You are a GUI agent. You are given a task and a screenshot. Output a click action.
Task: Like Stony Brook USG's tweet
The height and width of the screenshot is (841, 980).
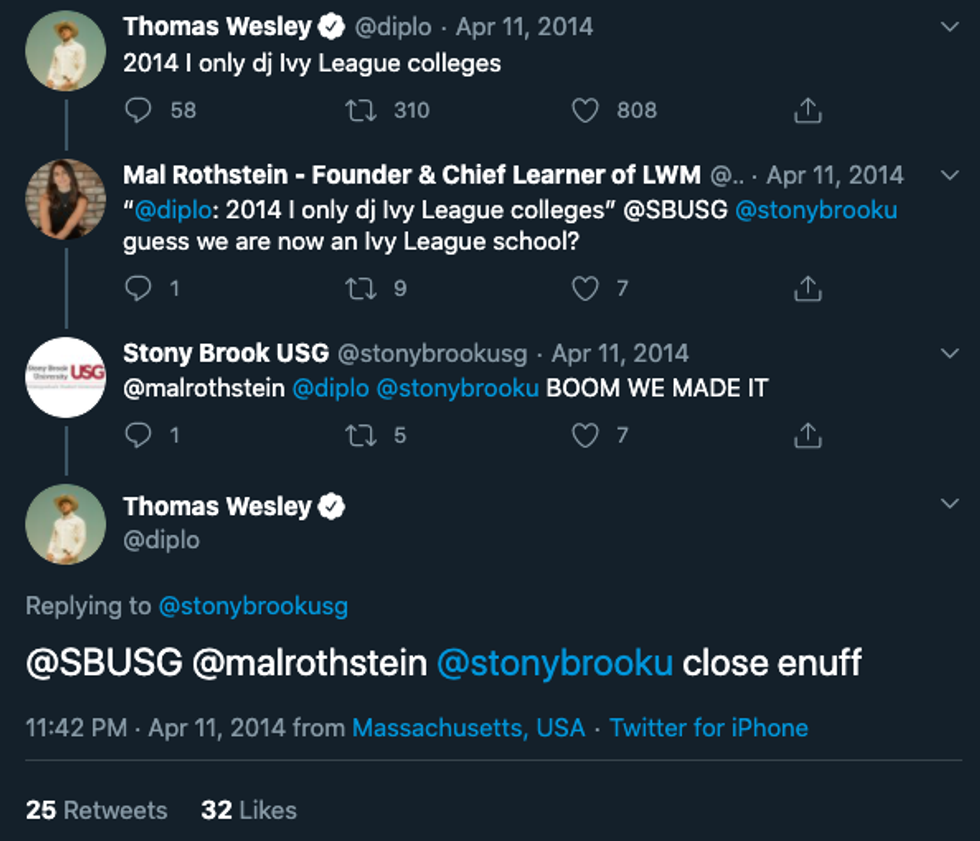click(x=585, y=435)
